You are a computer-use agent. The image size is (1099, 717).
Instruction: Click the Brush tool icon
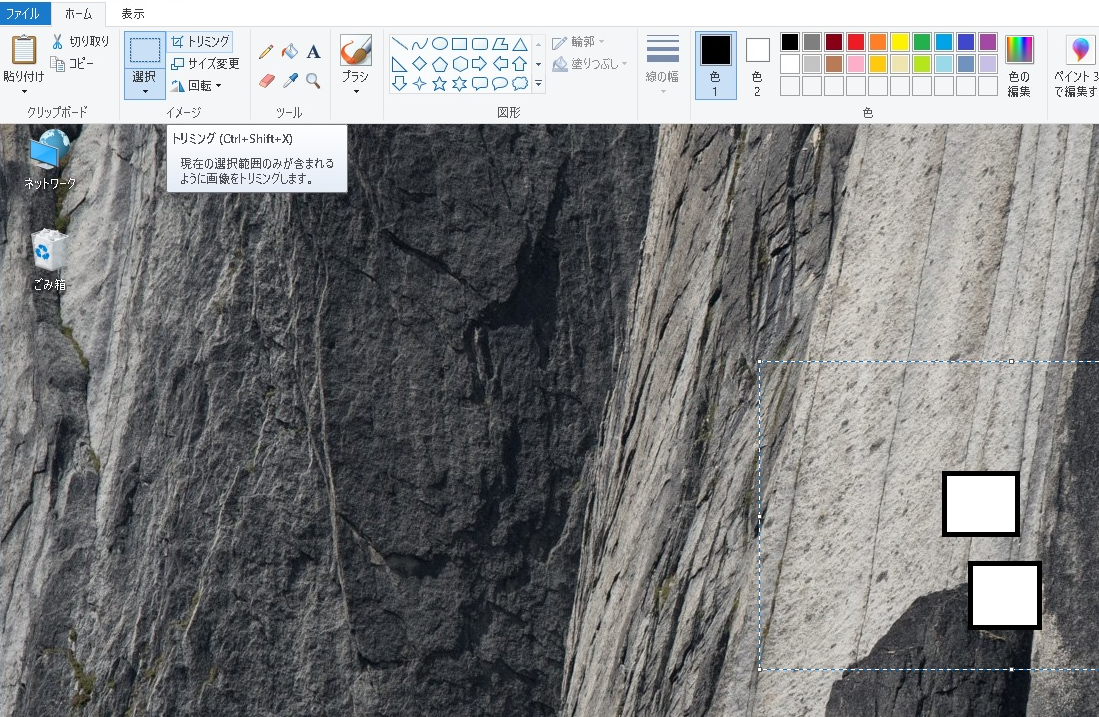[355, 51]
